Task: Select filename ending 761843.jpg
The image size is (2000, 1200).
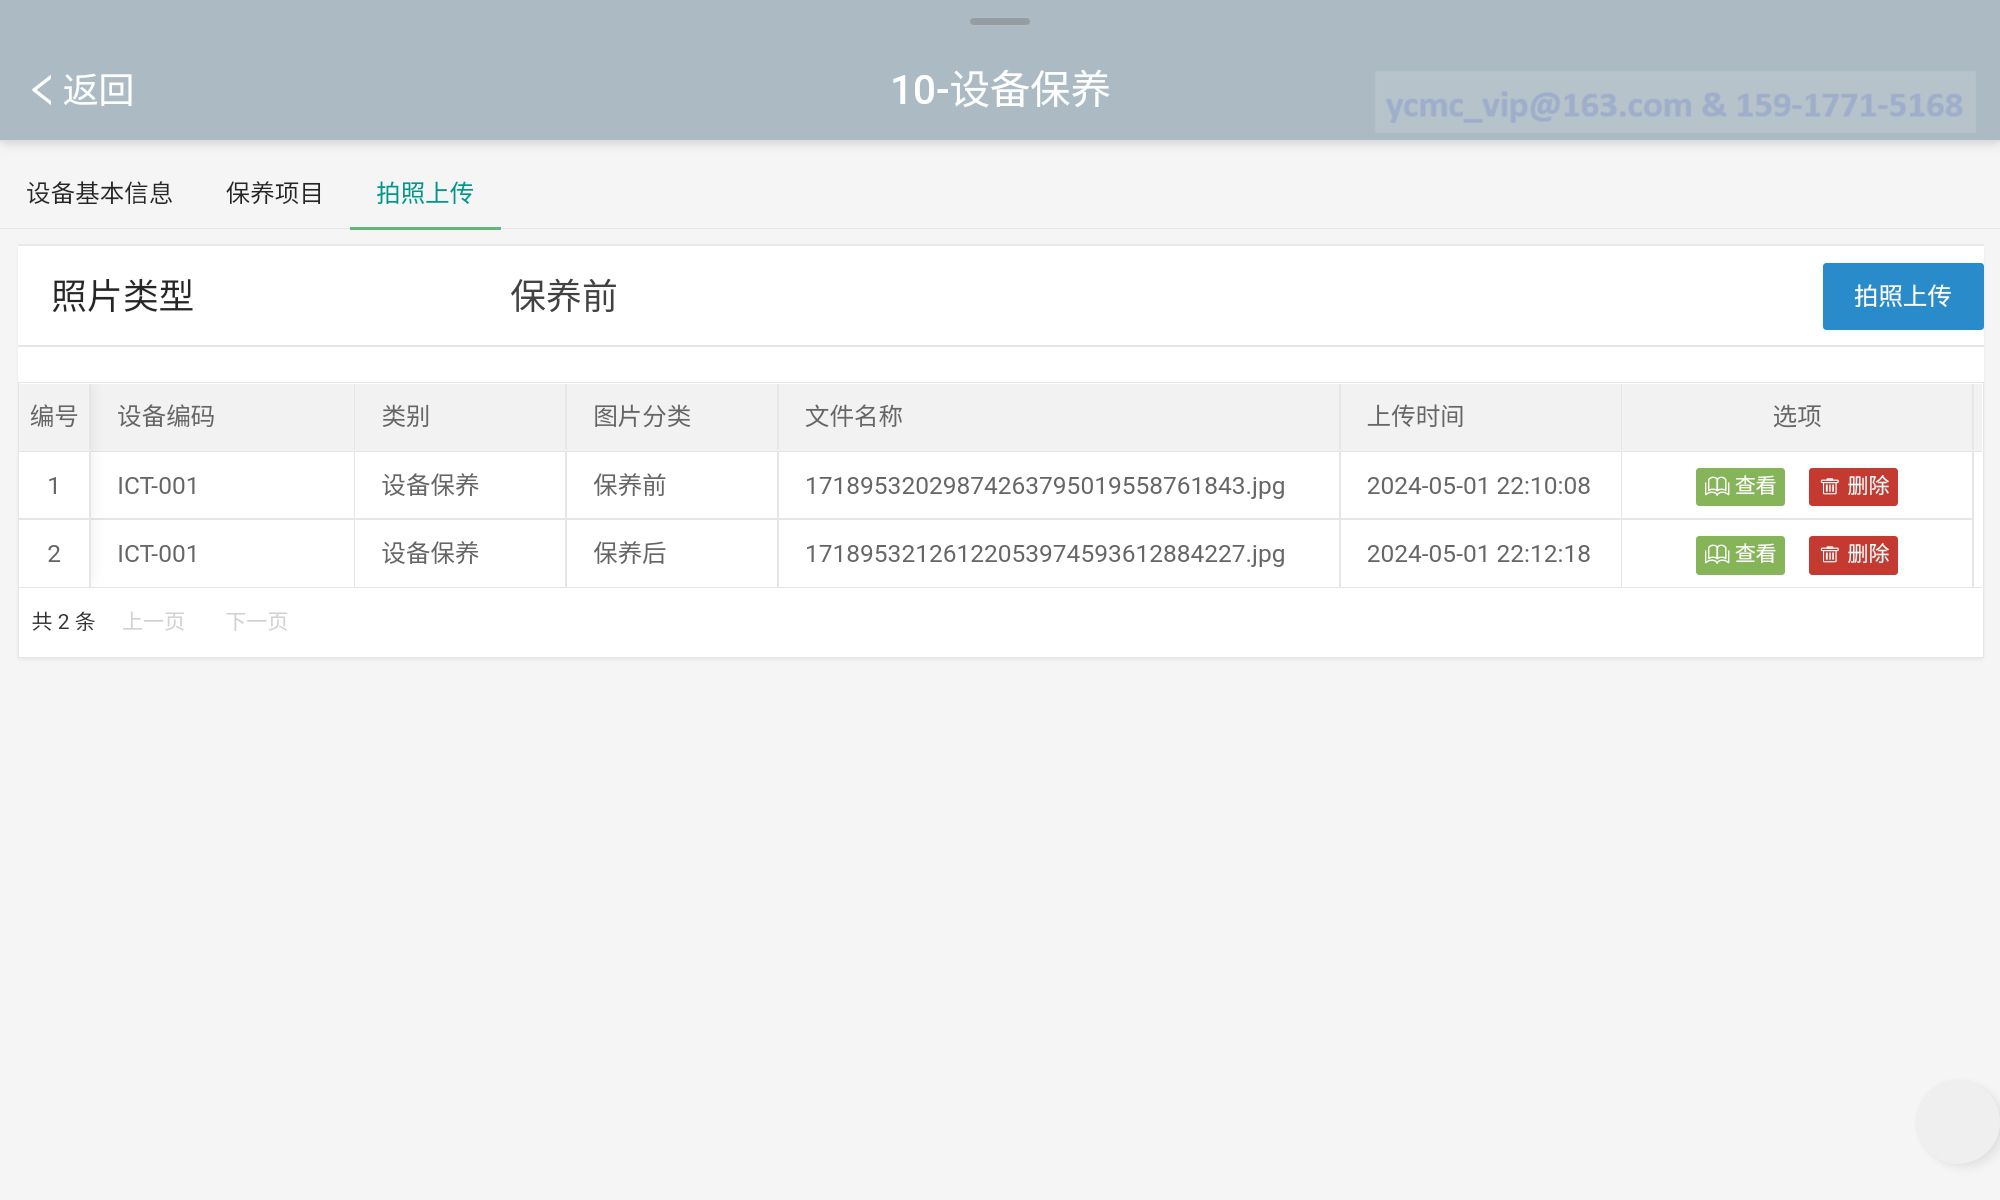Action: pyautogui.click(x=1044, y=486)
